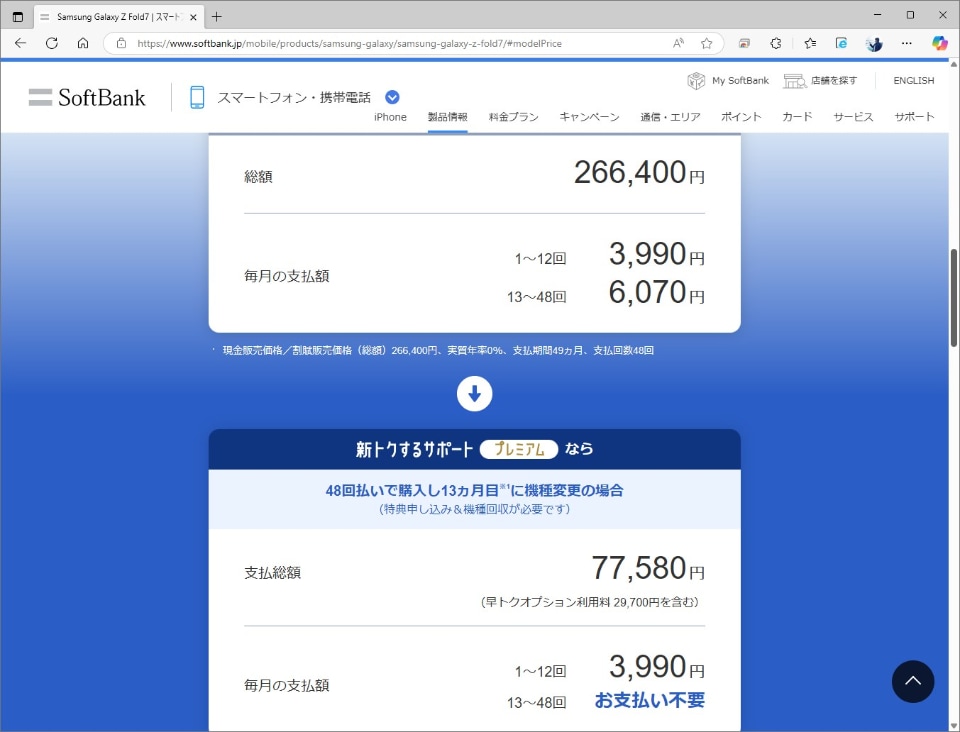The height and width of the screenshot is (732, 960).
Task: Go to the browser Home icon
Action: pos(83,43)
